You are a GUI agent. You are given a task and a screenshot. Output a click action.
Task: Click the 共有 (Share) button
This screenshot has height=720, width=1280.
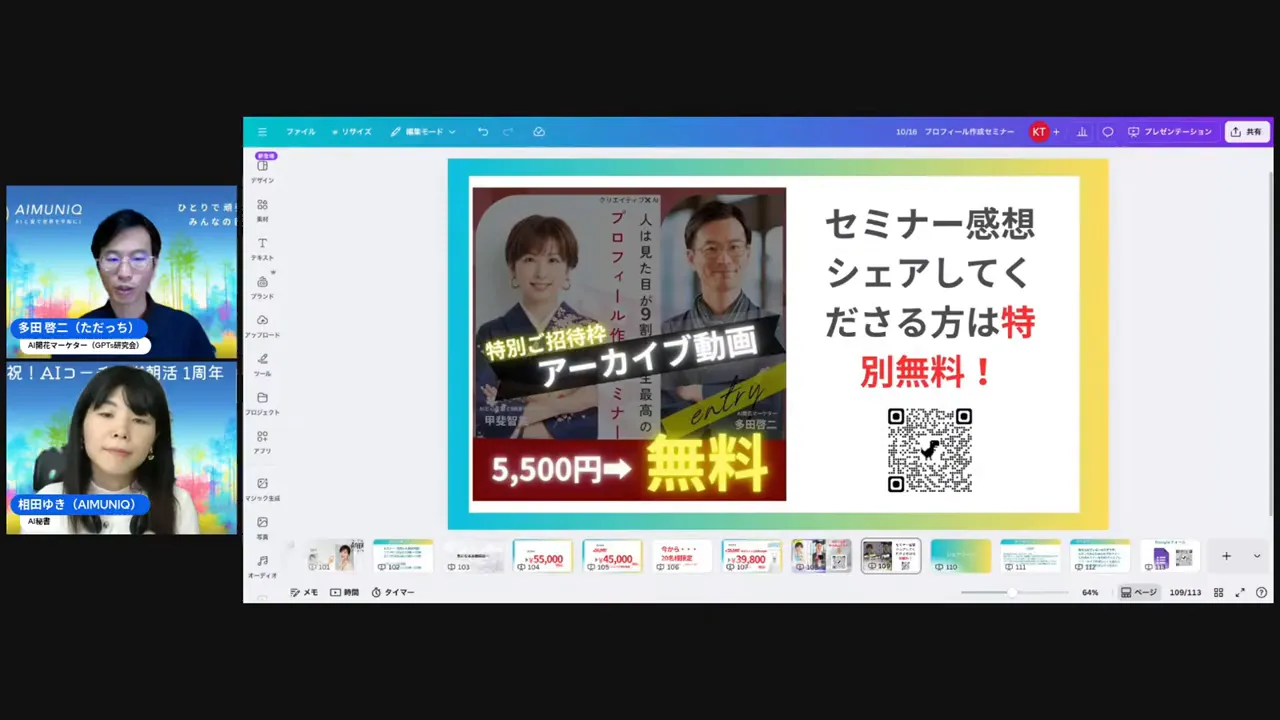1247,132
